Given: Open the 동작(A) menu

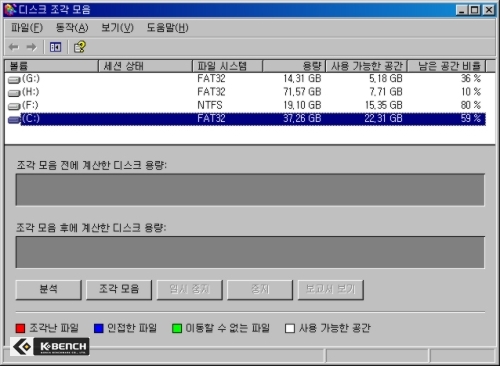Looking at the screenshot, I should [72, 28].
